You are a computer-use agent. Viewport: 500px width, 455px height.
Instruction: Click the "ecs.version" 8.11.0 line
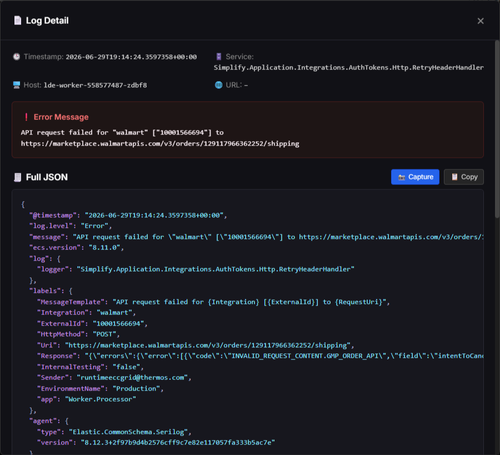tap(77, 248)
